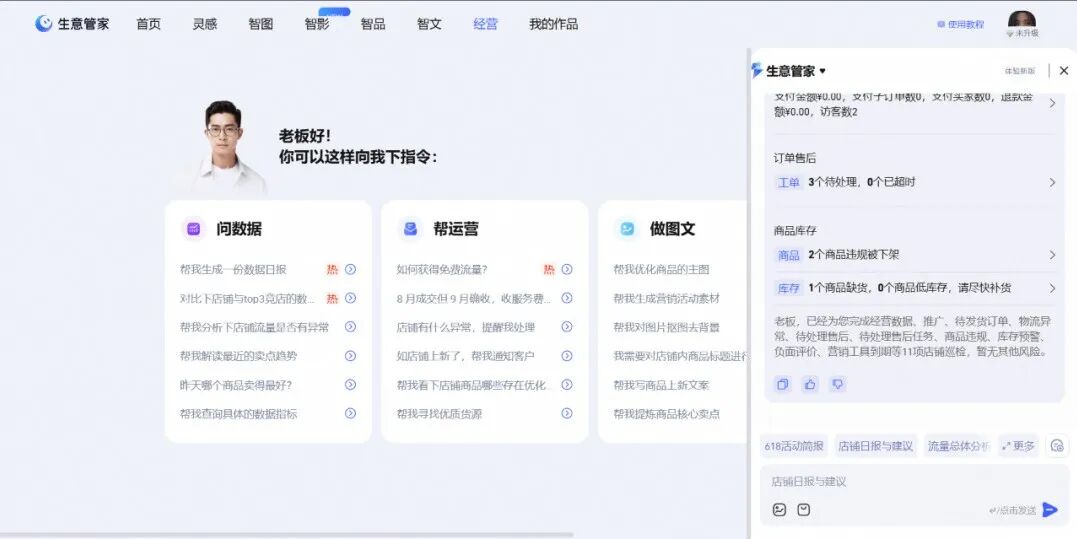Viewport: 1077px width, 539px height.
Task: Expand the 工单 3个待处理 row
Action: tap(1052, 182)
